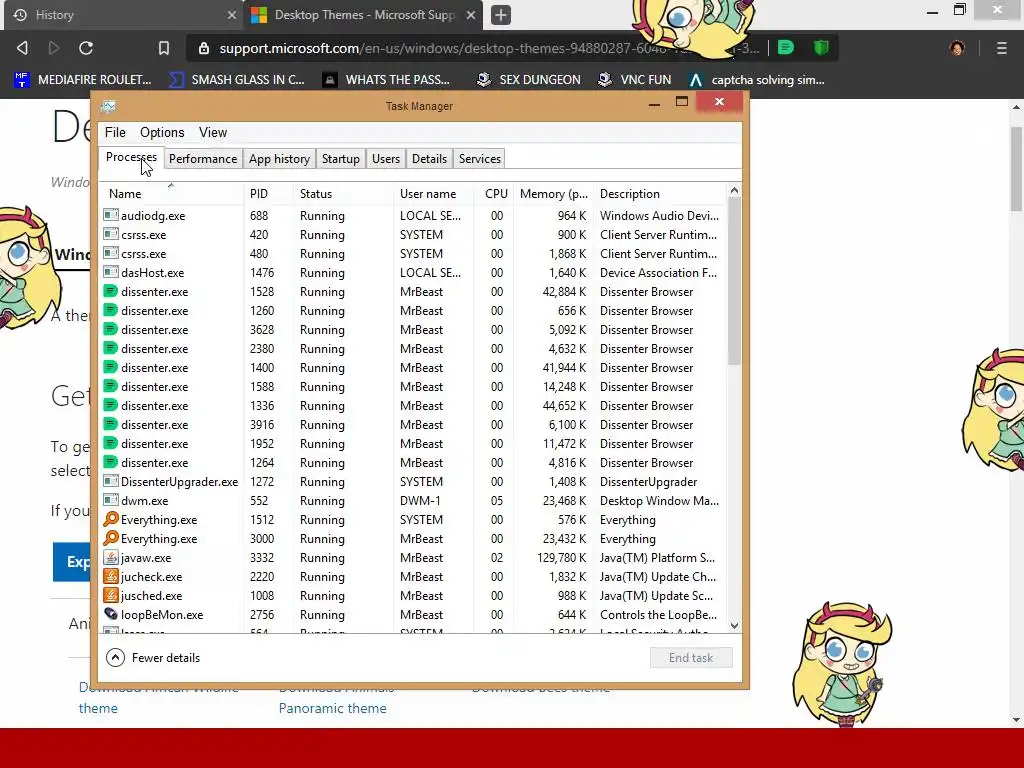Switch to the Services tab
The width and height of the screenshot is (1024, 768).
pos(479,159)
